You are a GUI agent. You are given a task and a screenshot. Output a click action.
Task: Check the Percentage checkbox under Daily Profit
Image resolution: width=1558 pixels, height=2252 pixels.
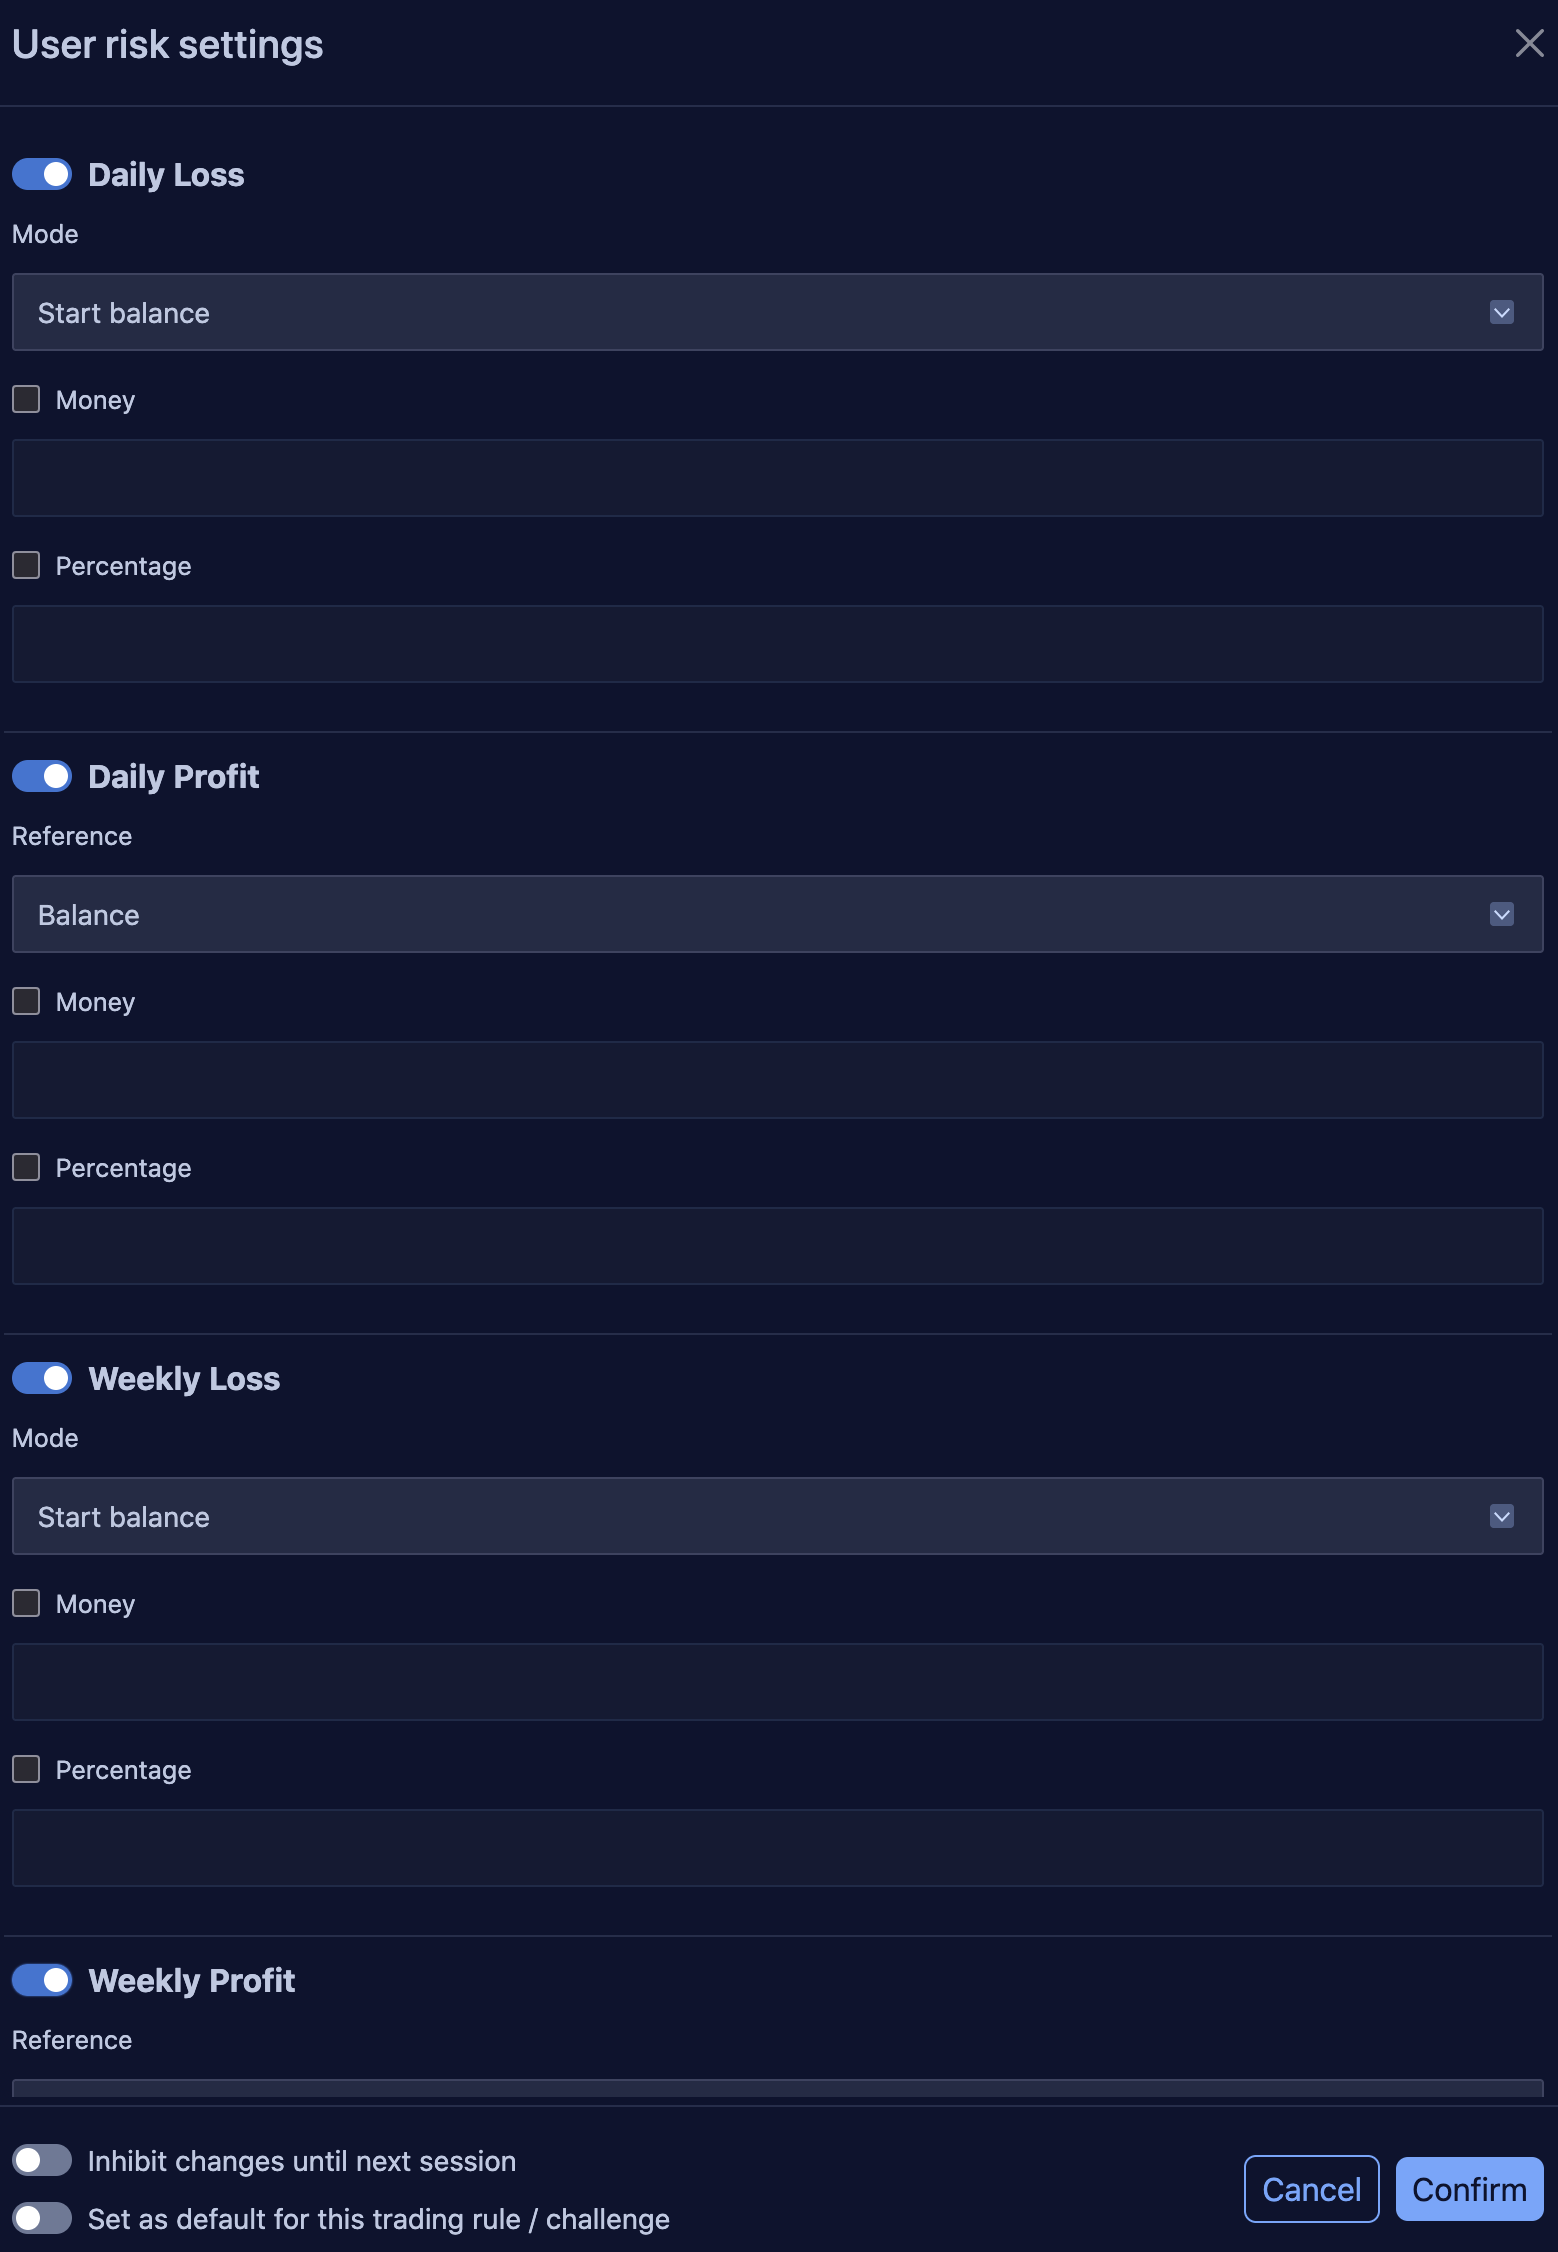25,1167
